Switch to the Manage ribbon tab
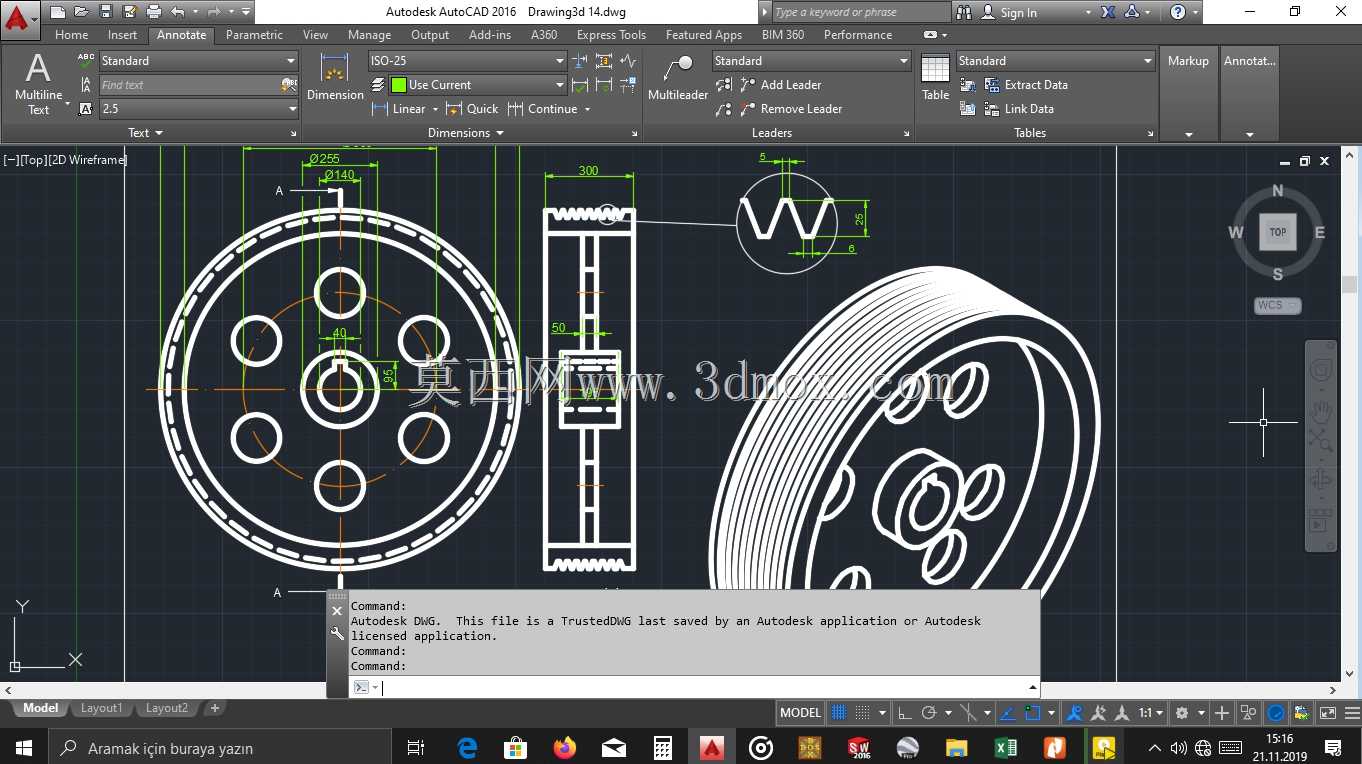Viewport: 1362px width, 764px height. click(369, 35)
